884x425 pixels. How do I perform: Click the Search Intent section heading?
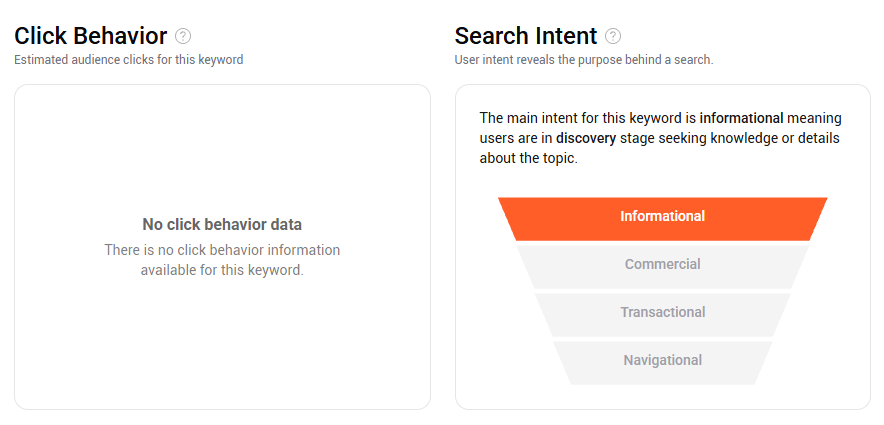(525, 36)
